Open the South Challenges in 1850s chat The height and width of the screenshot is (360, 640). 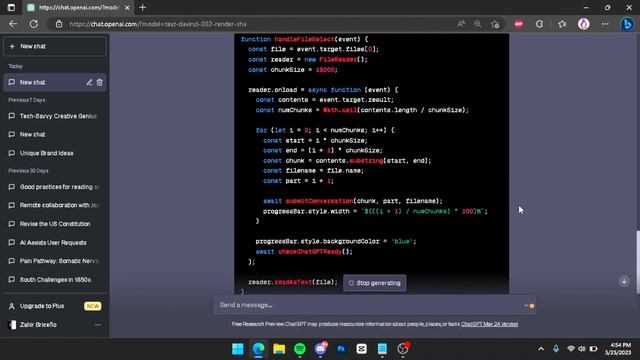point(55,280)
